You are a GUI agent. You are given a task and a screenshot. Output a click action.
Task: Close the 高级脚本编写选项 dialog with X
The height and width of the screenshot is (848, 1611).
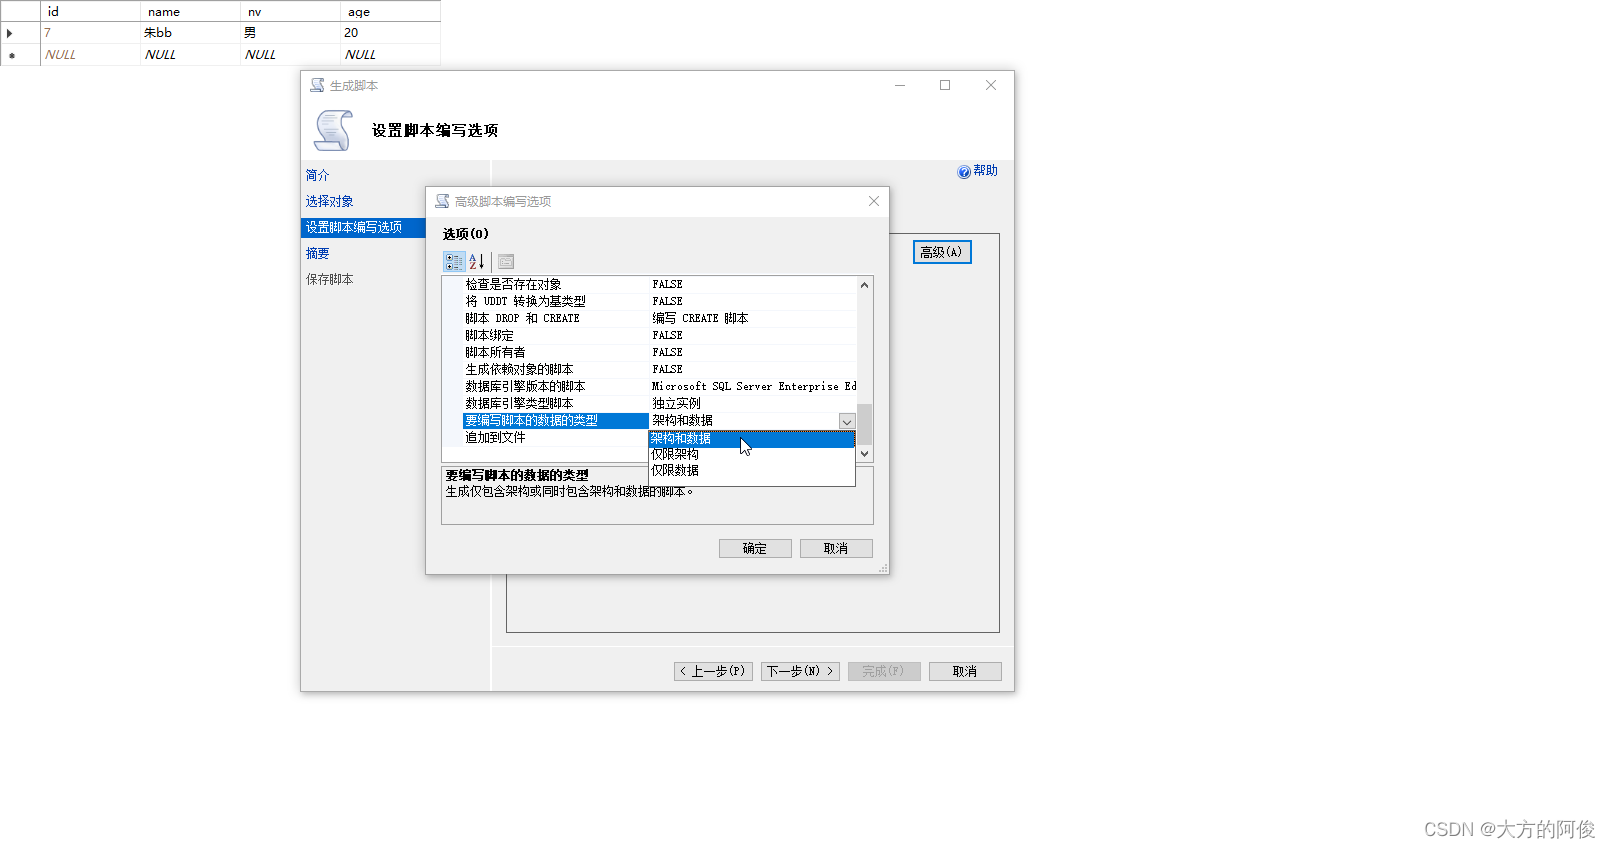tap(874, 201)
